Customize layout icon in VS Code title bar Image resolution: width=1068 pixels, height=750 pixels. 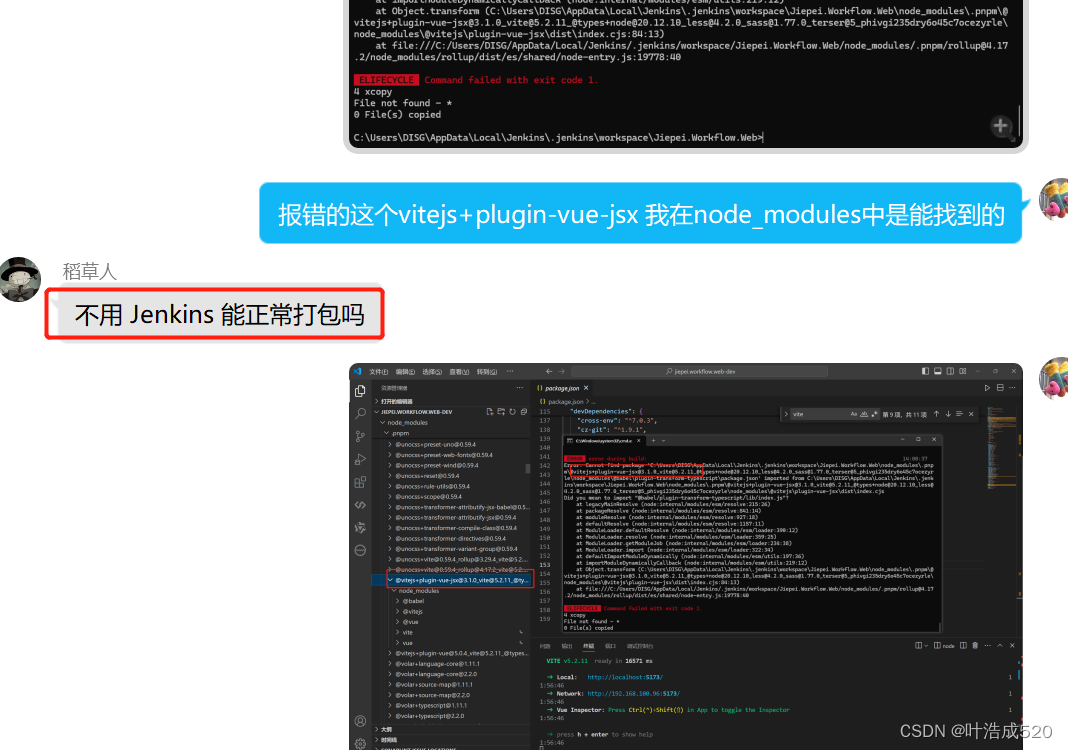pos(963,371)
